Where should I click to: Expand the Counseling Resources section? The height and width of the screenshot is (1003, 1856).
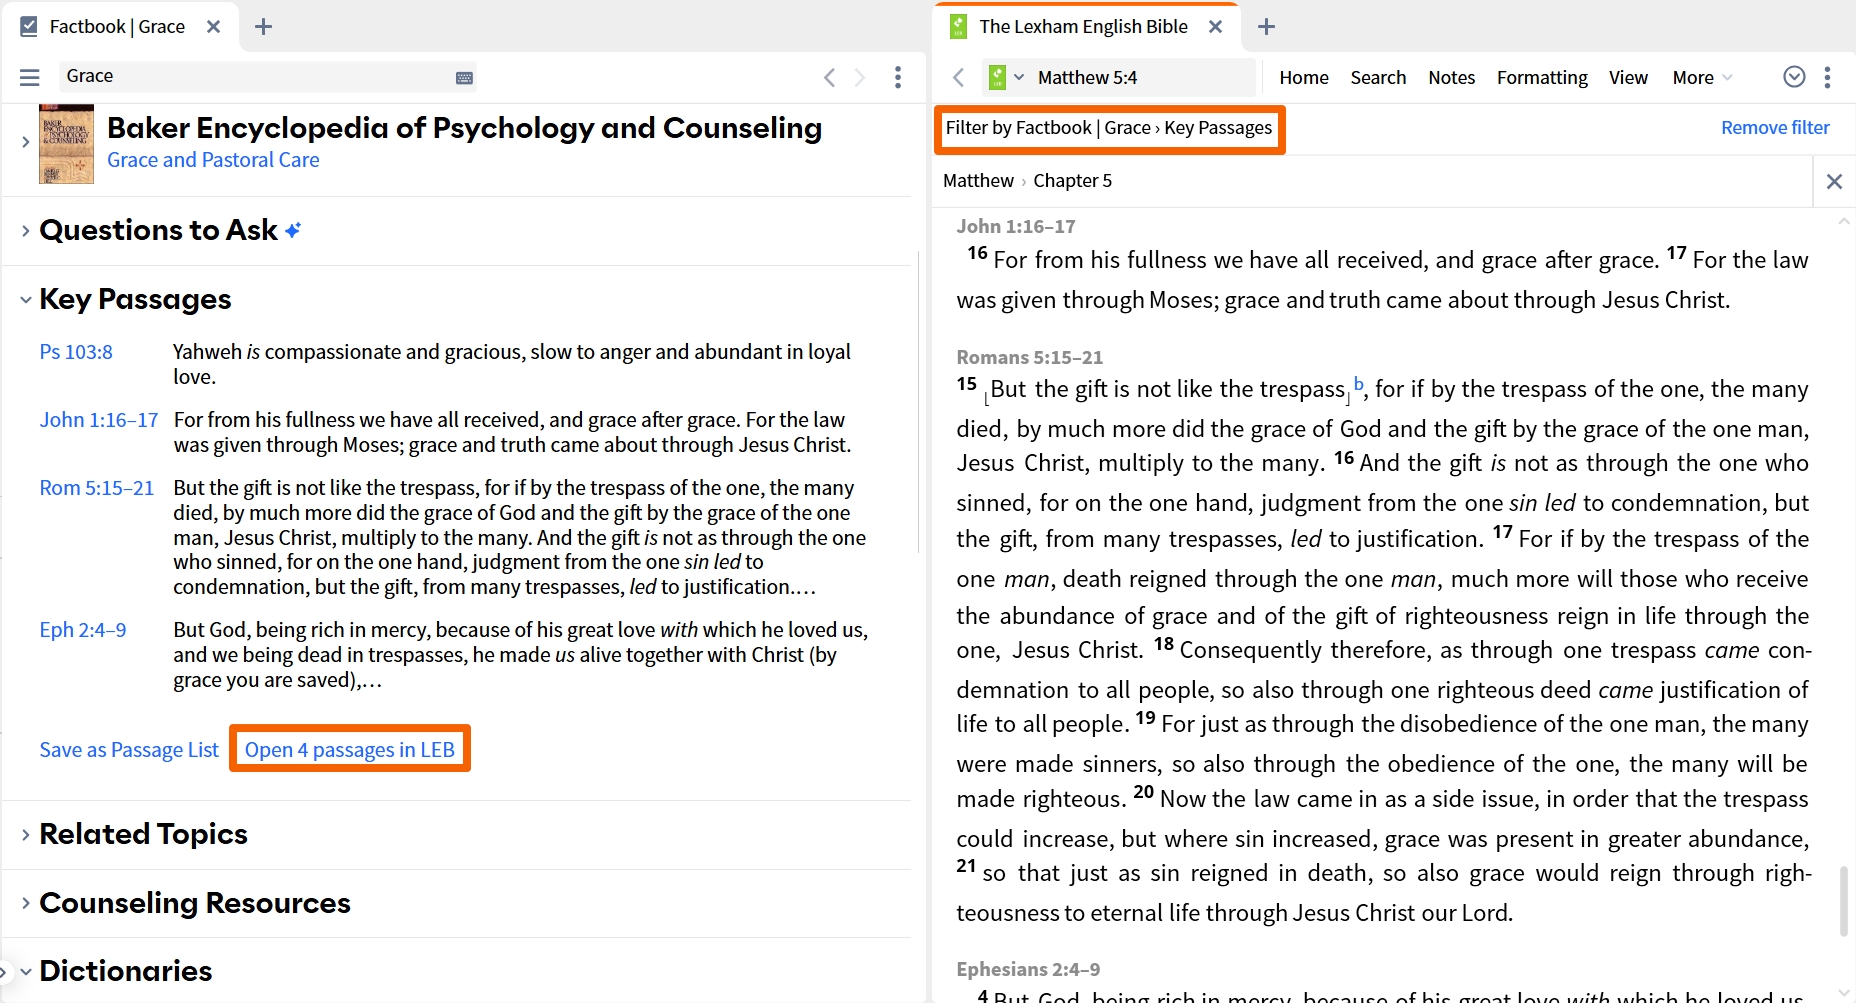[25, 903]
